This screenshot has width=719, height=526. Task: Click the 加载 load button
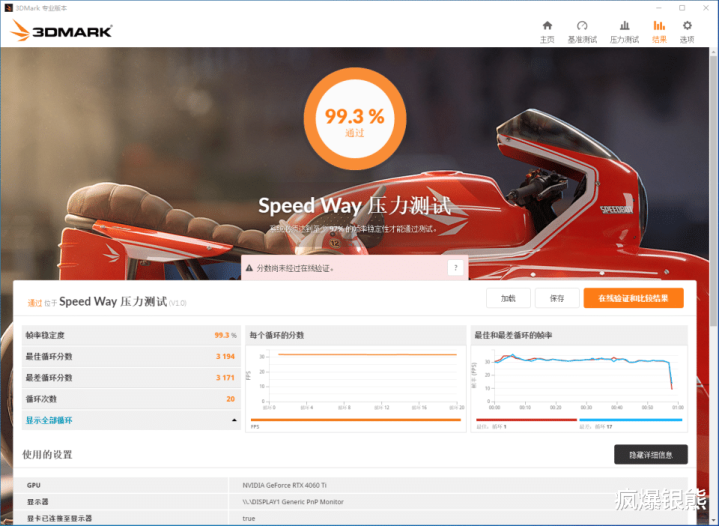tap(508, 299)
